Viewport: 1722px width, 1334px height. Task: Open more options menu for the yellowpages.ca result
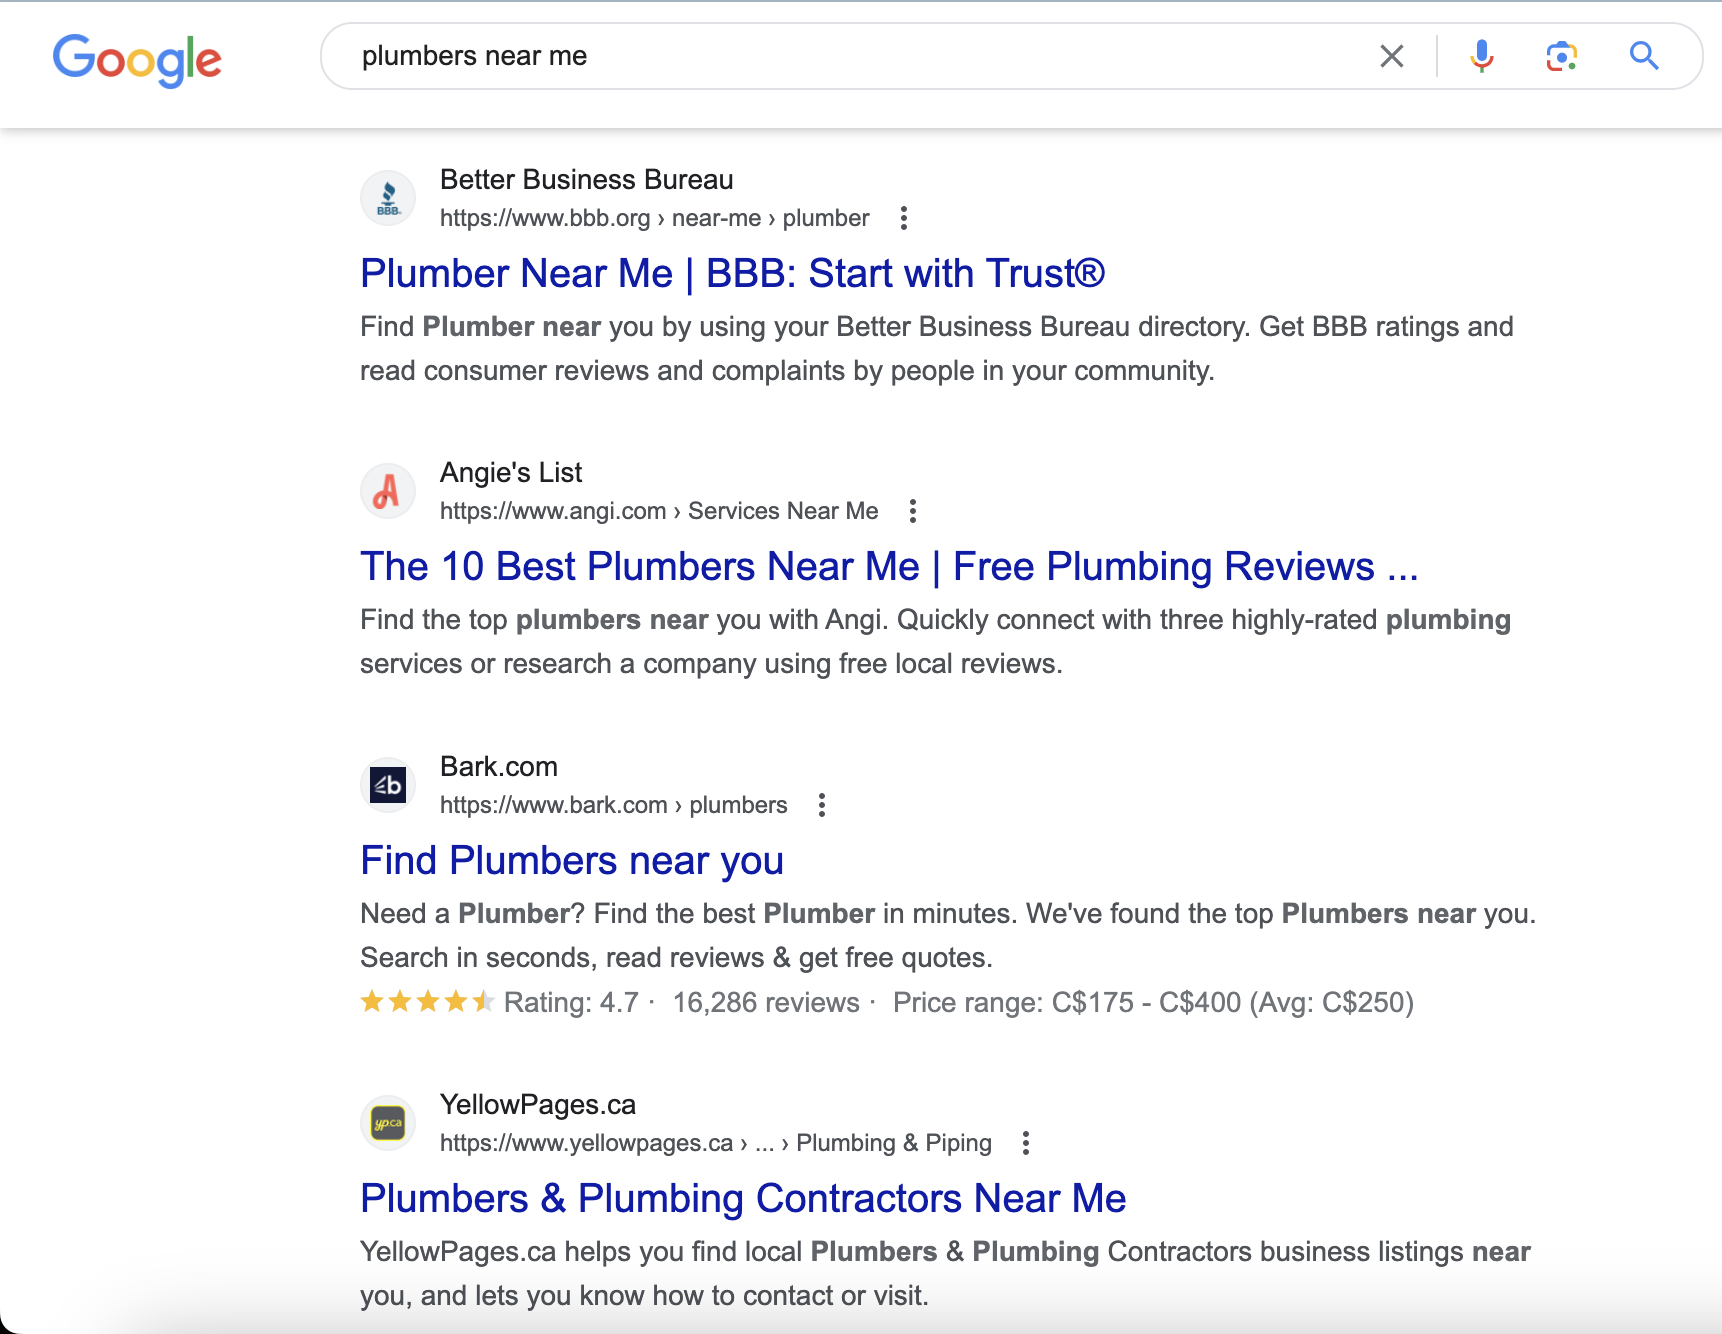tap(1026, 1143)
